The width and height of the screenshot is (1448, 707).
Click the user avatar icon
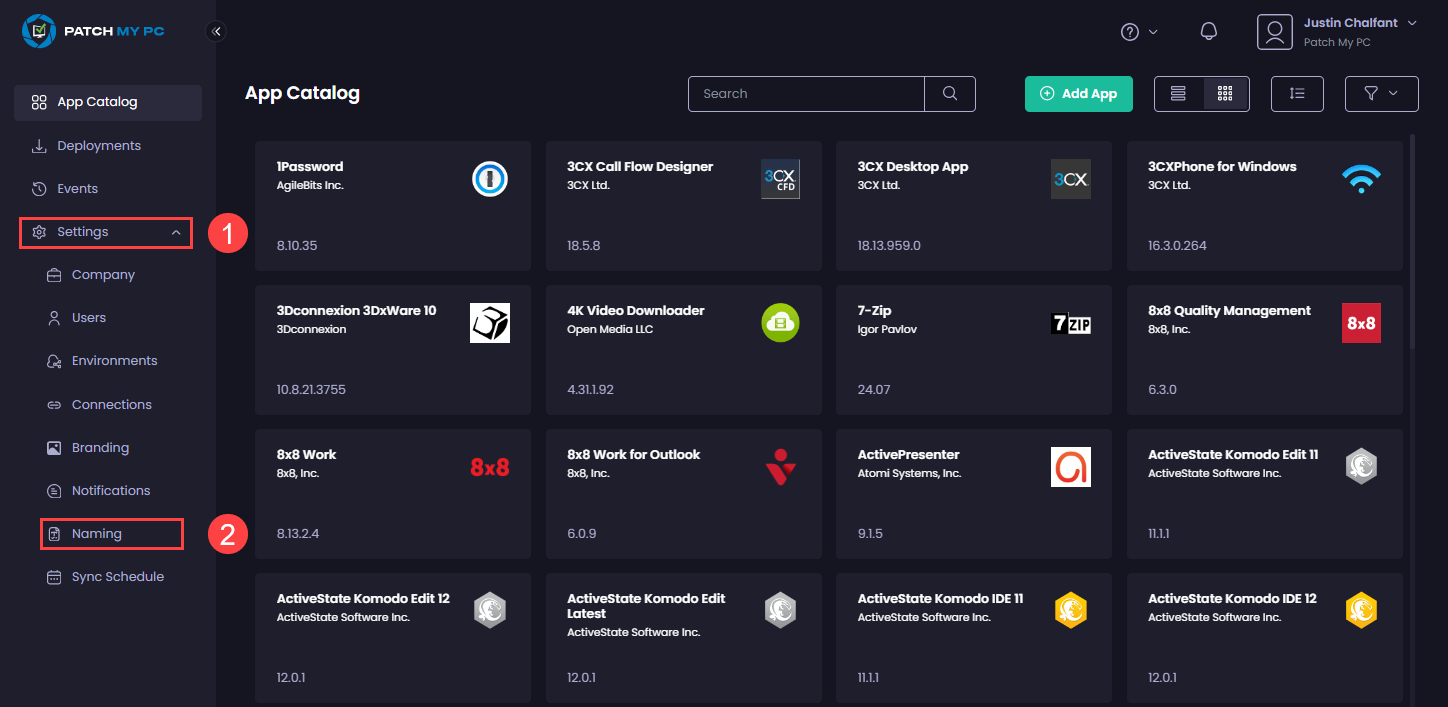point(1274,32)
